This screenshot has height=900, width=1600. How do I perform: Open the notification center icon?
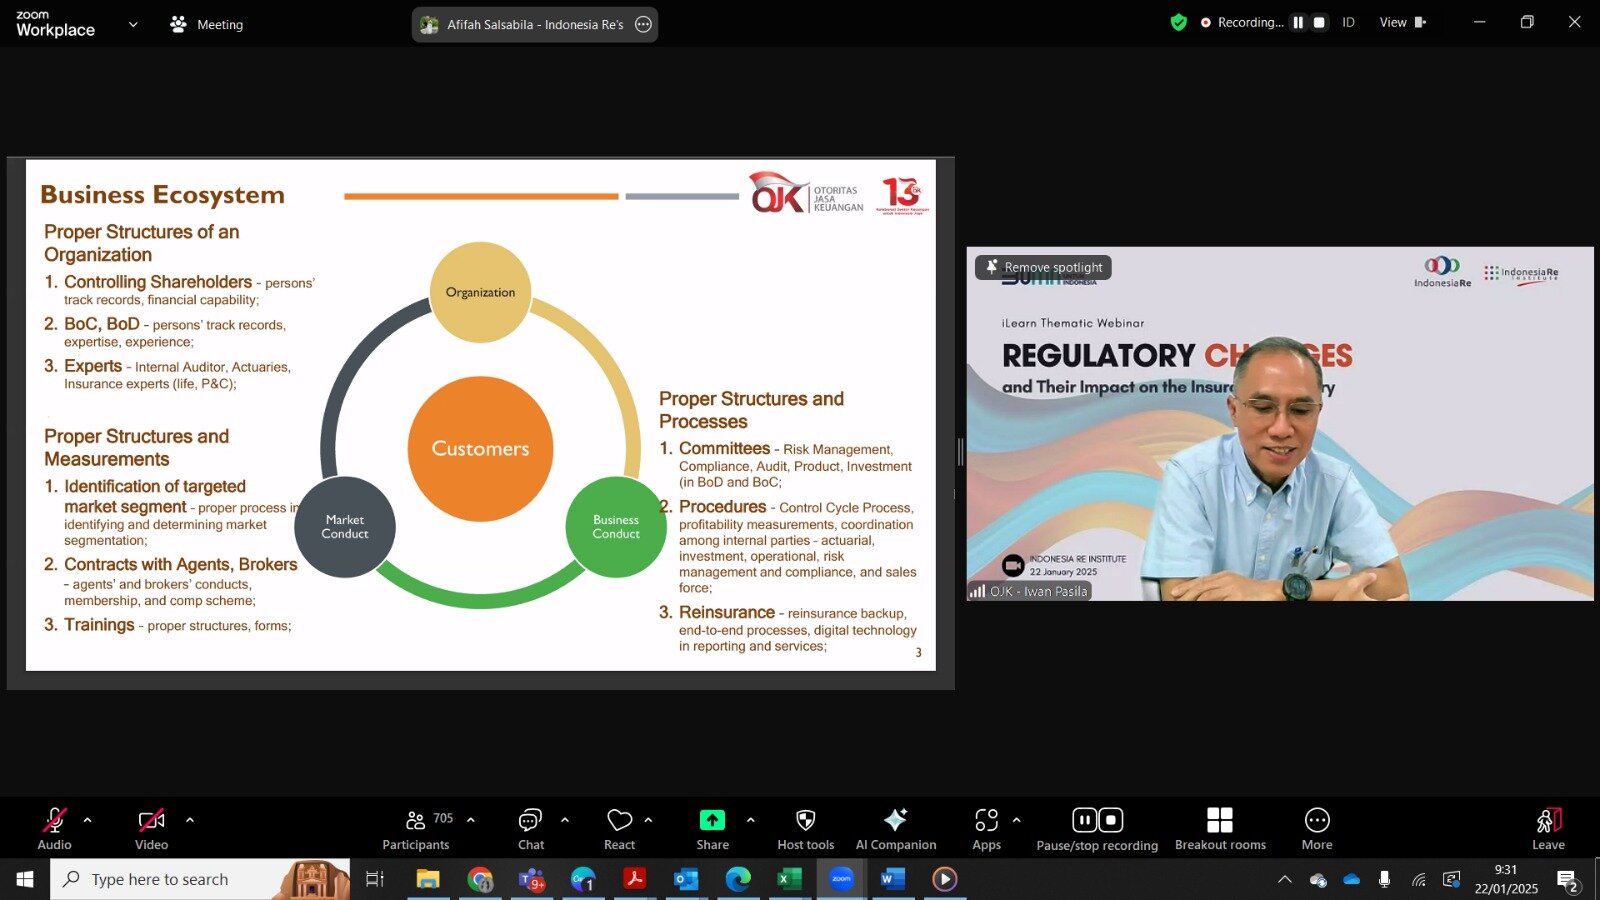[1568, 880]
